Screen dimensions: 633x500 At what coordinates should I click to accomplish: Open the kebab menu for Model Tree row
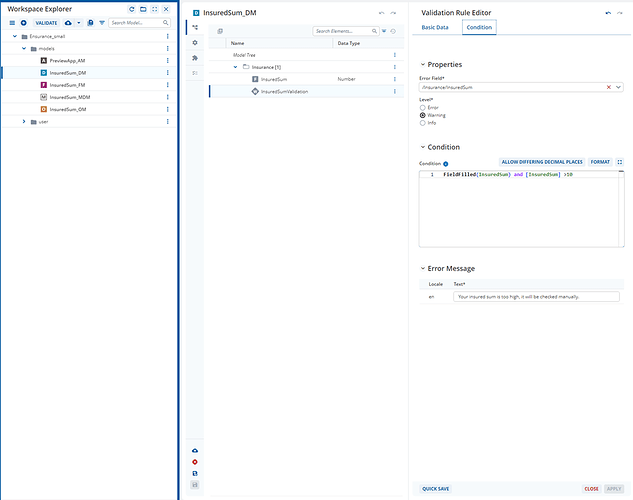point(394,55)
